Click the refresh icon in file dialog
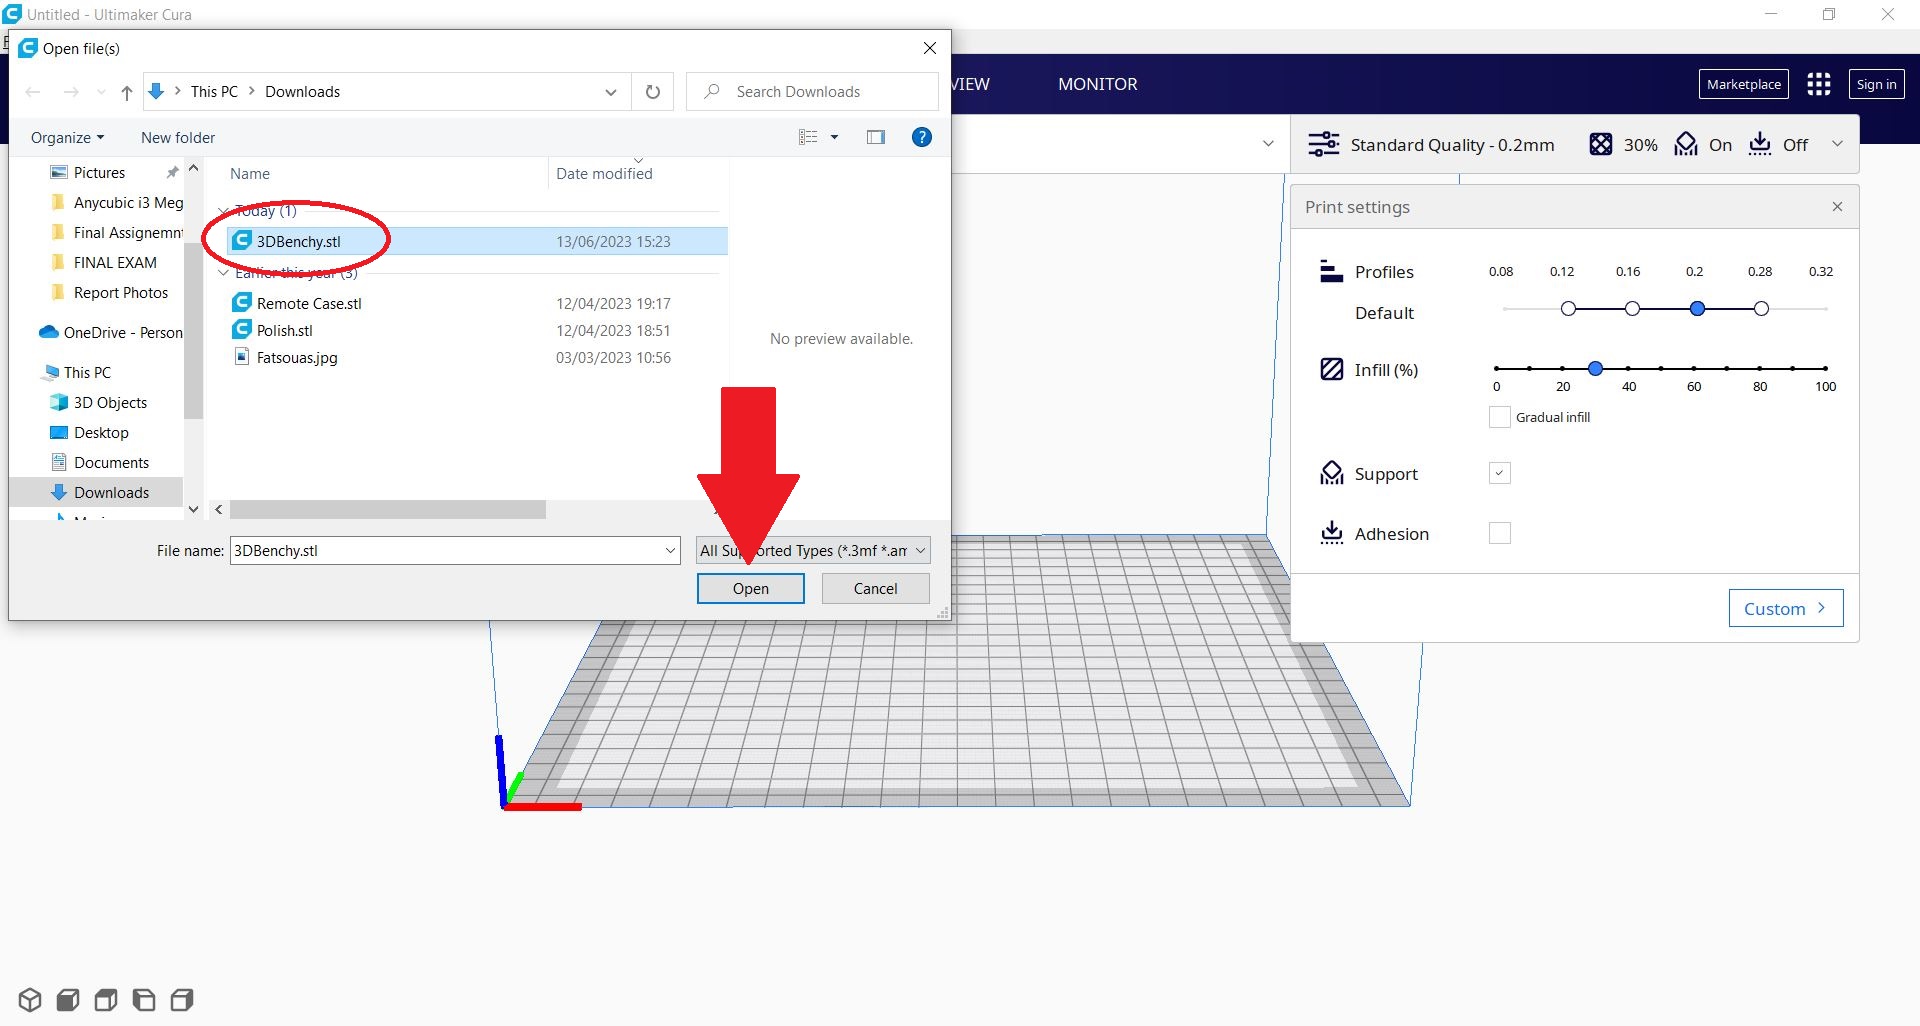1920x1026 pixels. point(653,92)
